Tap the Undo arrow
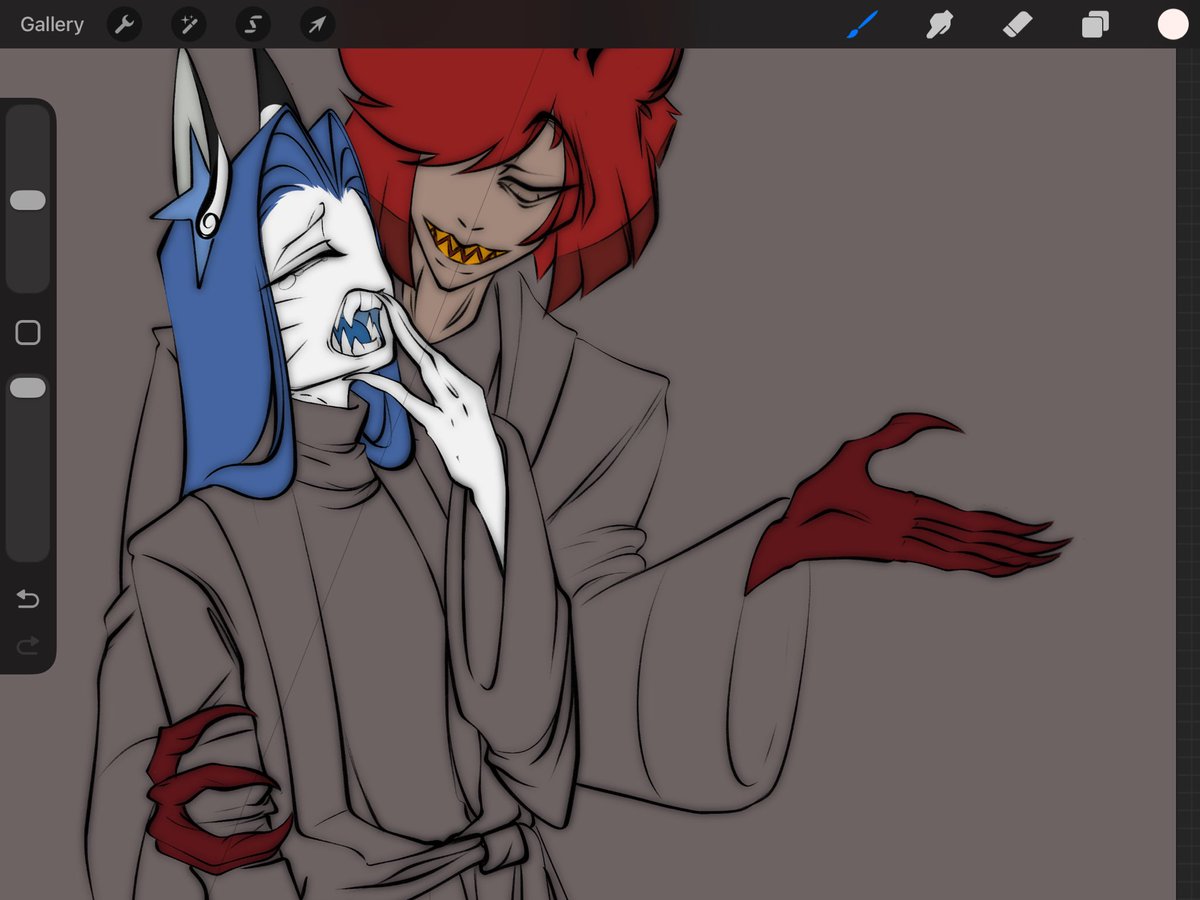The width and height of the screenshot is (1200, 900). coord(27,599)
